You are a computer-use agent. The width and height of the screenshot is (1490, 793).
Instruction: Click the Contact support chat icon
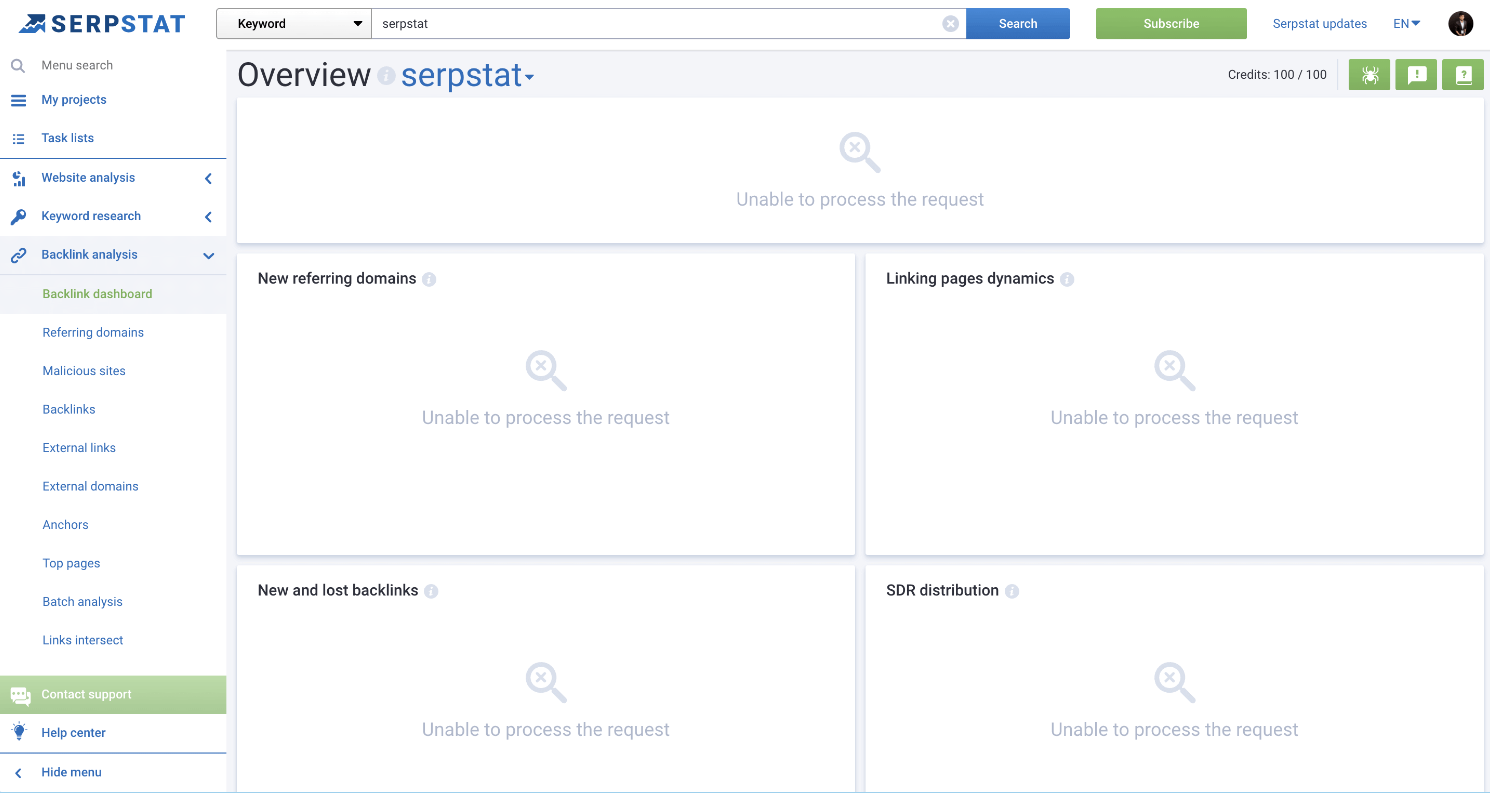(20, 695)
